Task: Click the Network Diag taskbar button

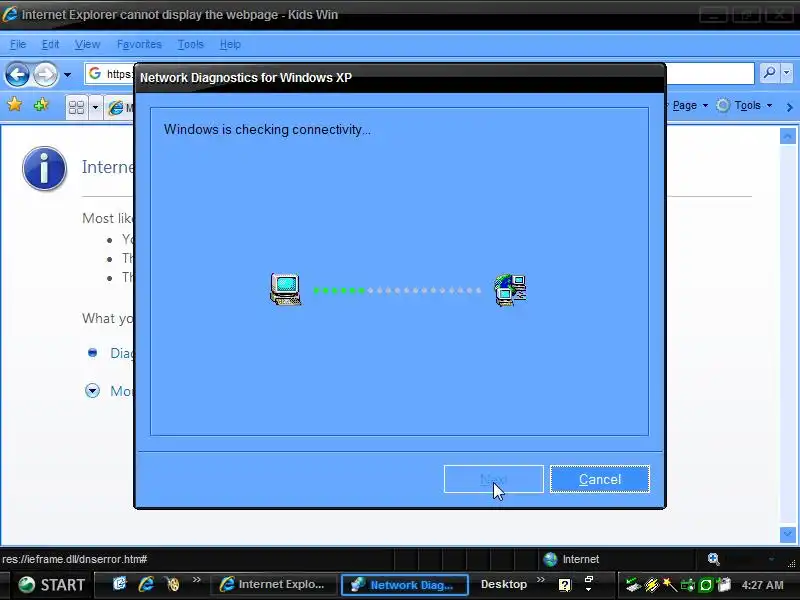Action: 405,585
